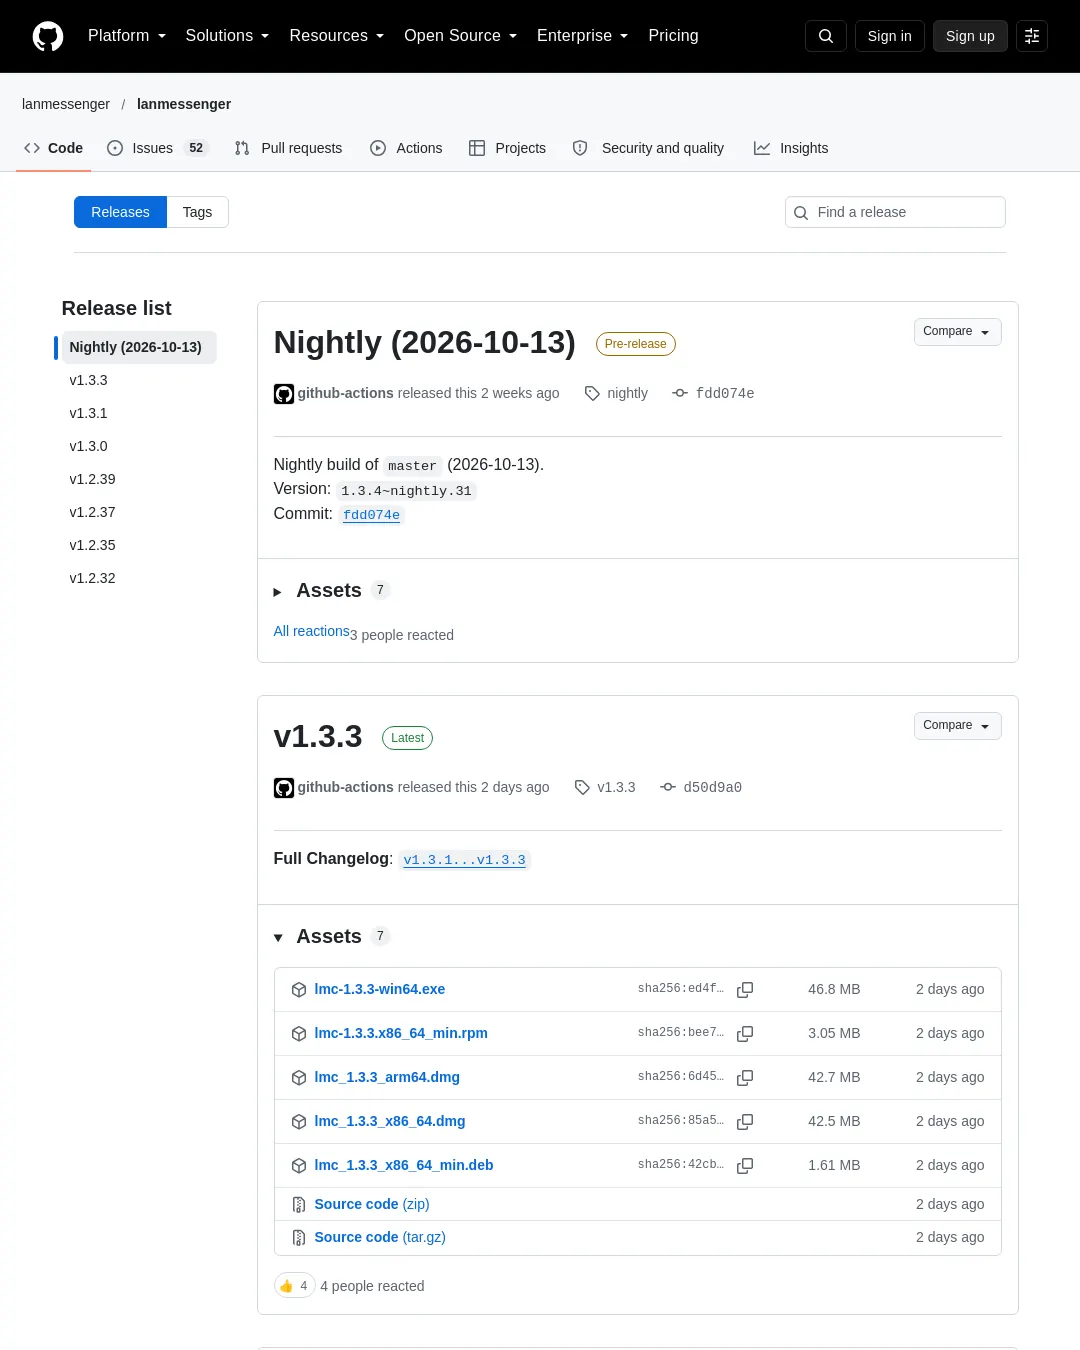Open the fdd074e commit link in description
The height and width of the screenshot is (1350, 1080).
click(371, 515)
